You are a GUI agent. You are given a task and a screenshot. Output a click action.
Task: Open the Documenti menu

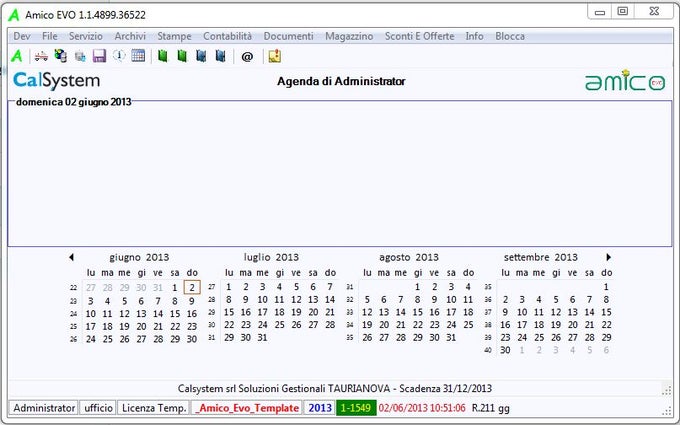pos(288,36)
